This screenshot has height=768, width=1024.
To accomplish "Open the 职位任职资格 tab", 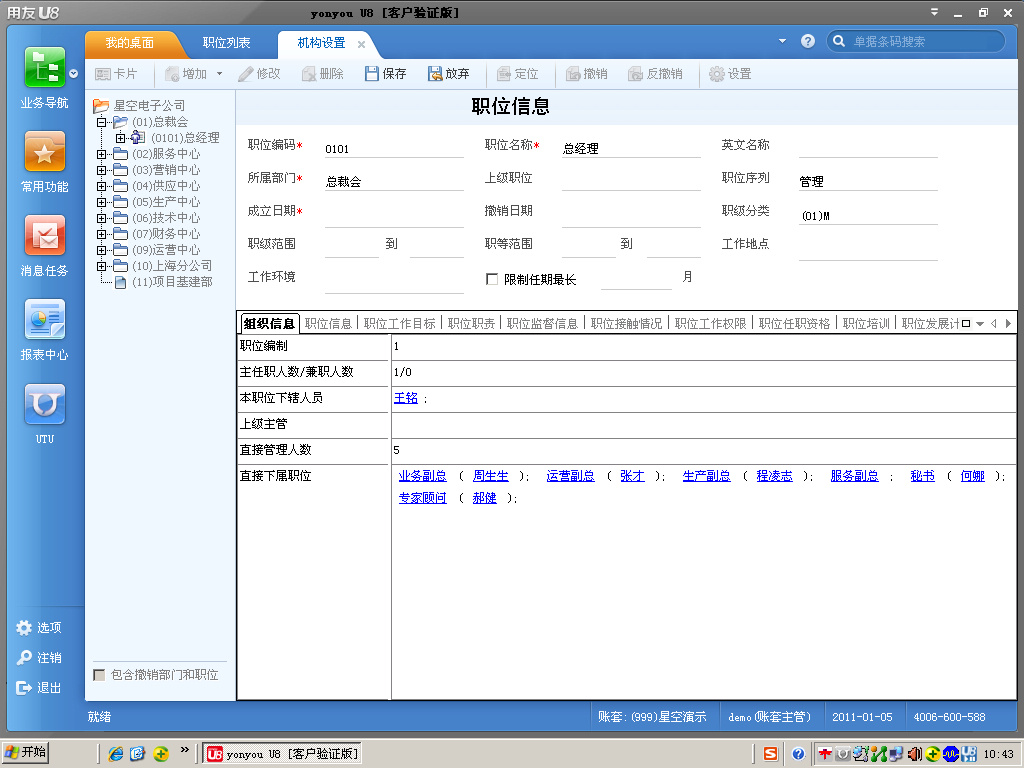I will point(794,324).
